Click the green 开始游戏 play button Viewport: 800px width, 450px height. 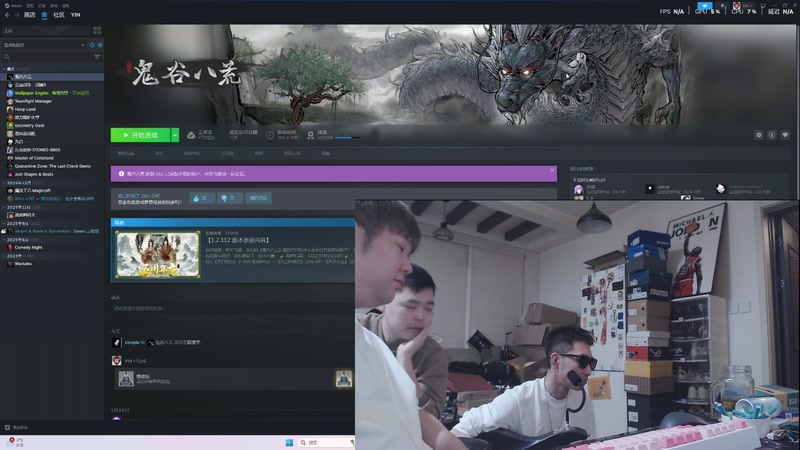click(140, 135)
